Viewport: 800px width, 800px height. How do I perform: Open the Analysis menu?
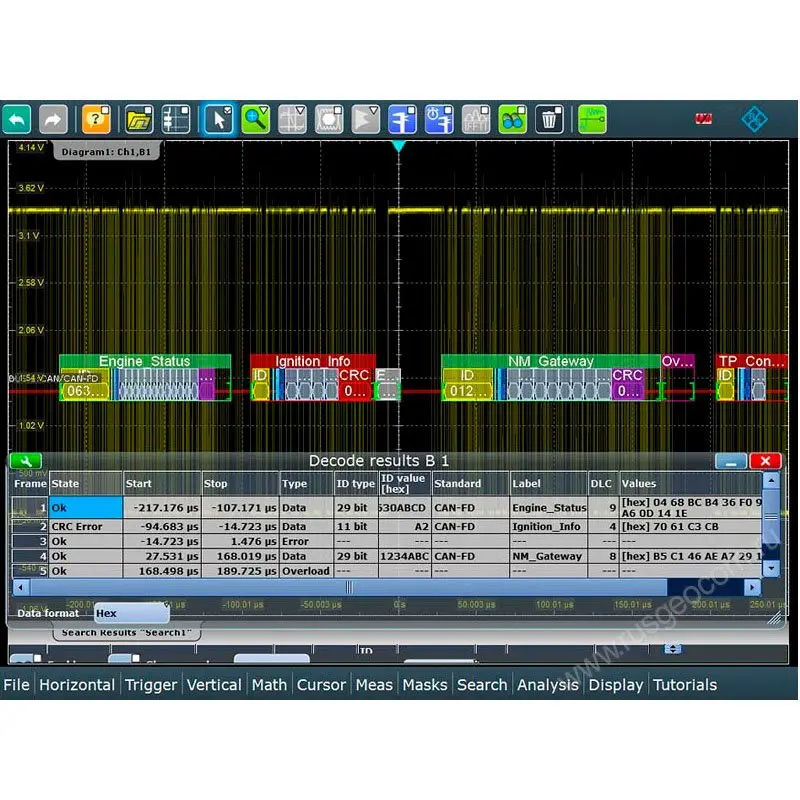(547, 685)
